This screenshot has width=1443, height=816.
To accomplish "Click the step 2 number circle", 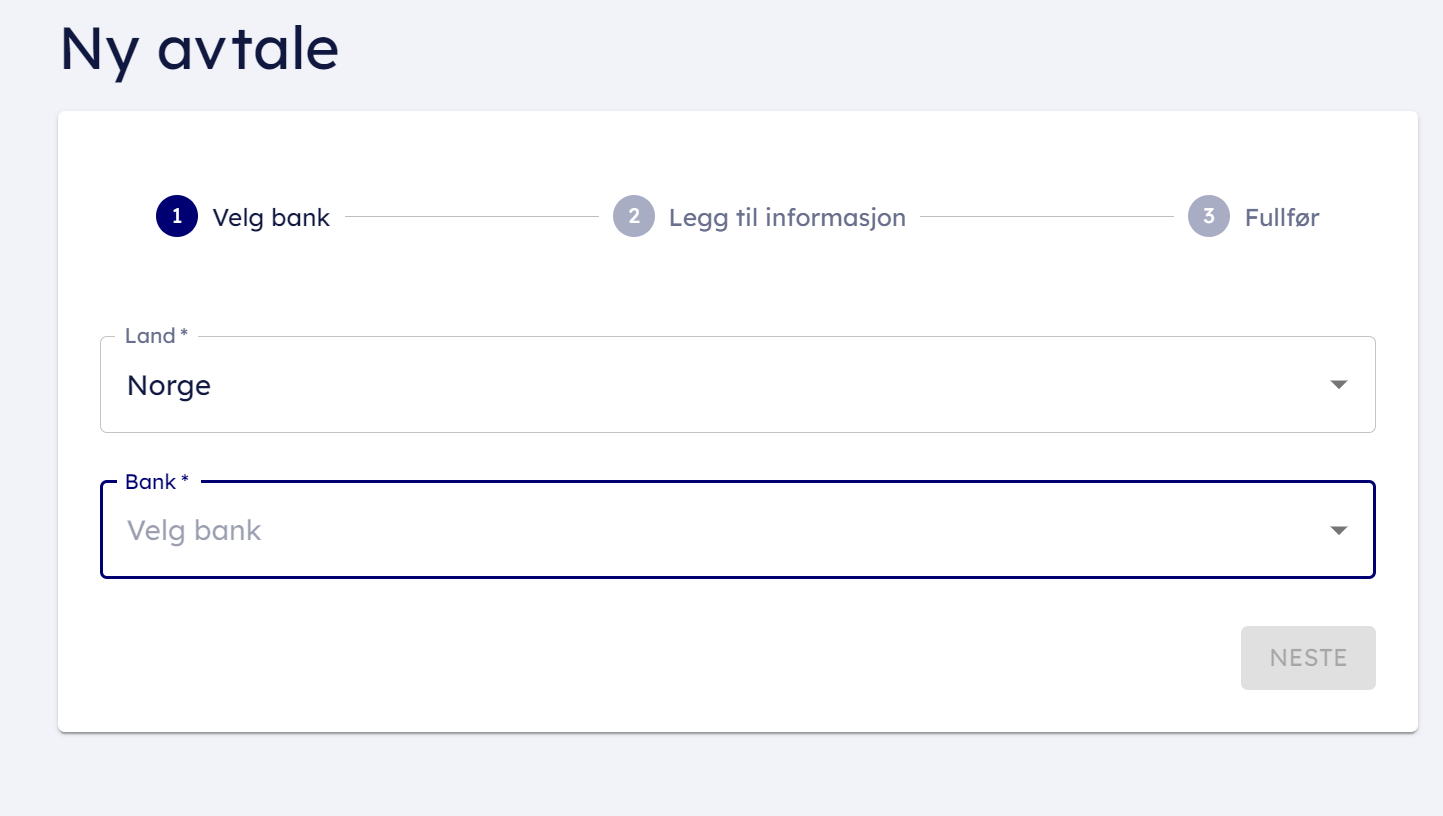I will 634,216.
